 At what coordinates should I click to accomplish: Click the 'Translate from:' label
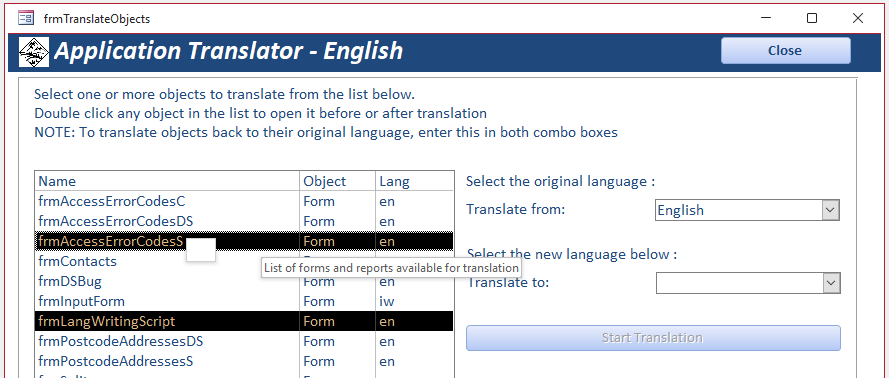pyautogui.click(x=516, y=209)
